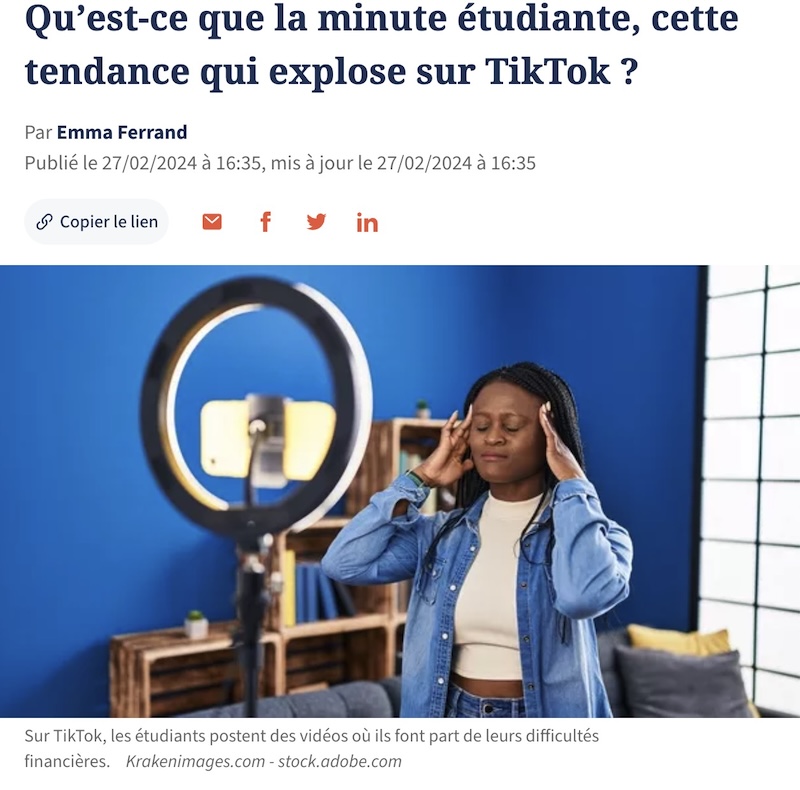Share the article on Facebook
The width and height of the screenshot is (800, 790).
265,222
